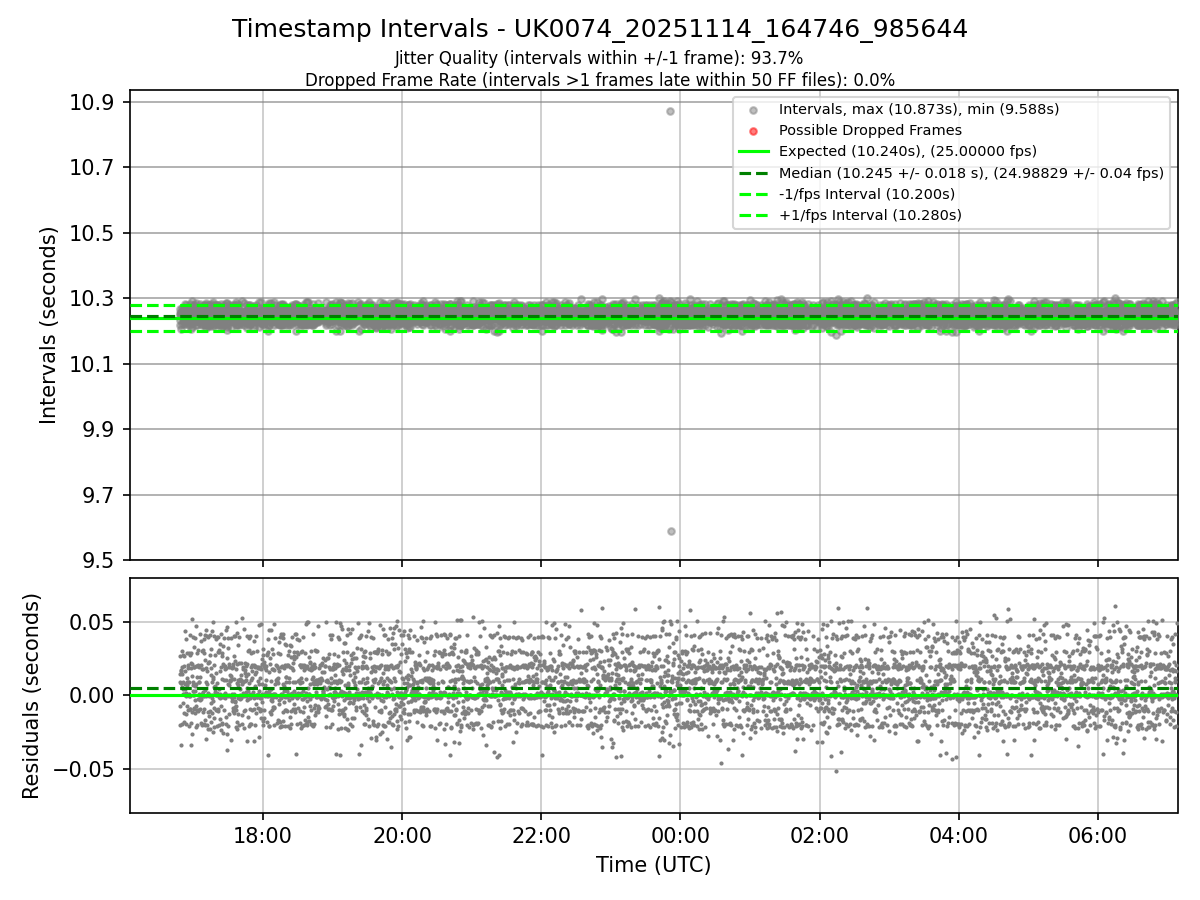
Task: Select legend entry 'Possible Dropped Frames'
Action: pyautogui.click(x=870, y=130)
